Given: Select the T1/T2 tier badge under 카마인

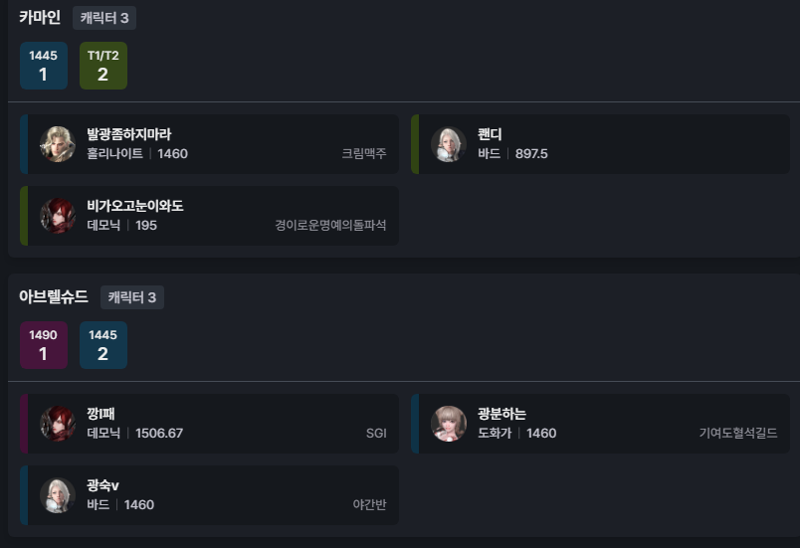Looking at the screenshot, I should coord(103,66).
